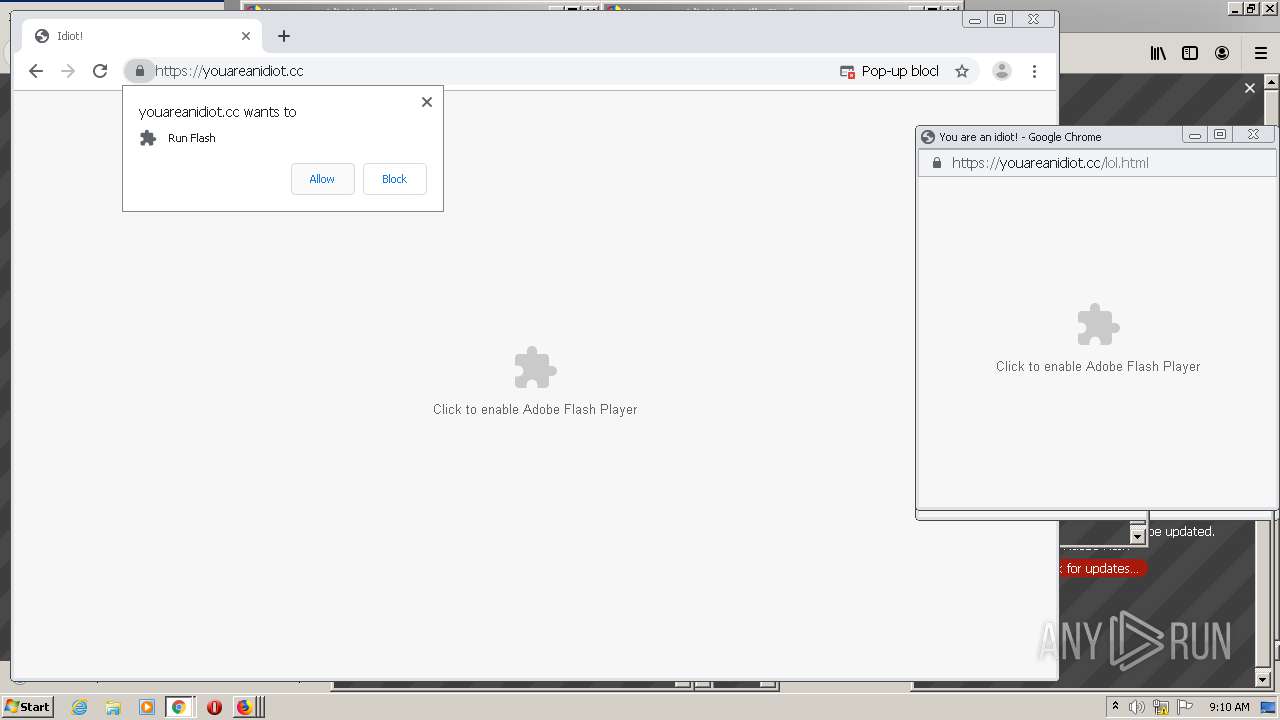Switch to Firefox taskbar button

pos(247,707)
